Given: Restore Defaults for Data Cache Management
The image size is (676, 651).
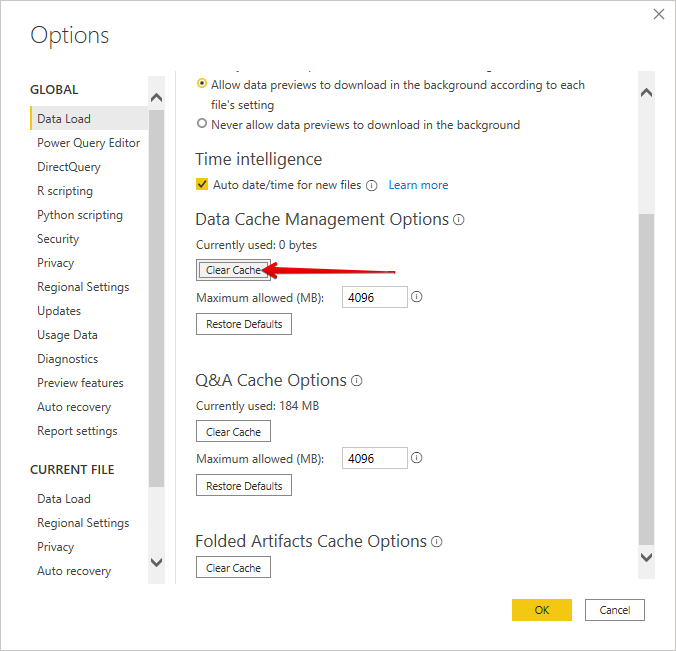Looking at the screenshot, I should (244, 324).
